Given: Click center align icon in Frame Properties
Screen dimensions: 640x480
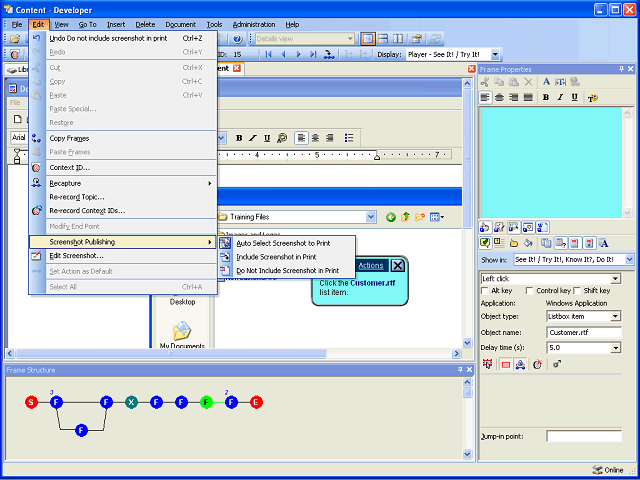Looking at the screenshot, I should [x=499, y=97].
